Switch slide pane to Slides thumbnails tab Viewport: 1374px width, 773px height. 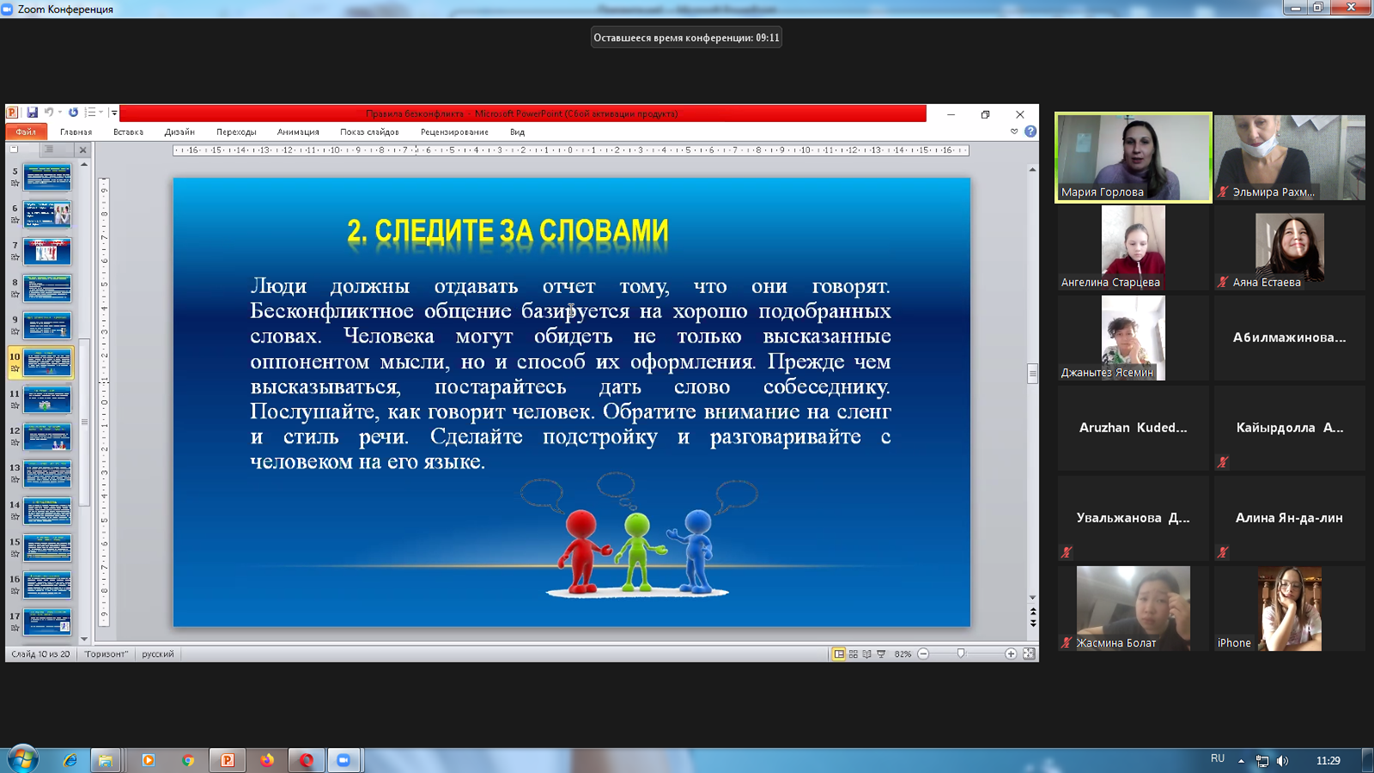(x=15, y=150)
